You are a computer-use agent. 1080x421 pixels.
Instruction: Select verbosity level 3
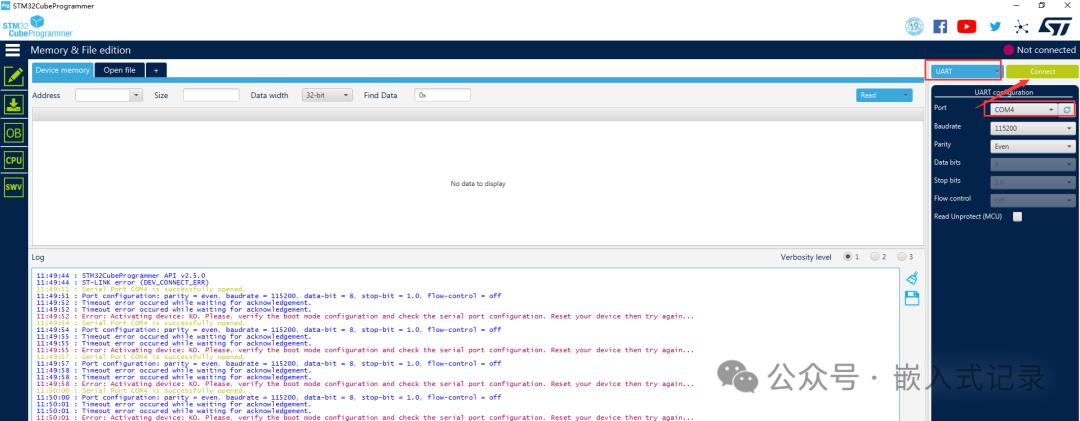tap(902, 257)
